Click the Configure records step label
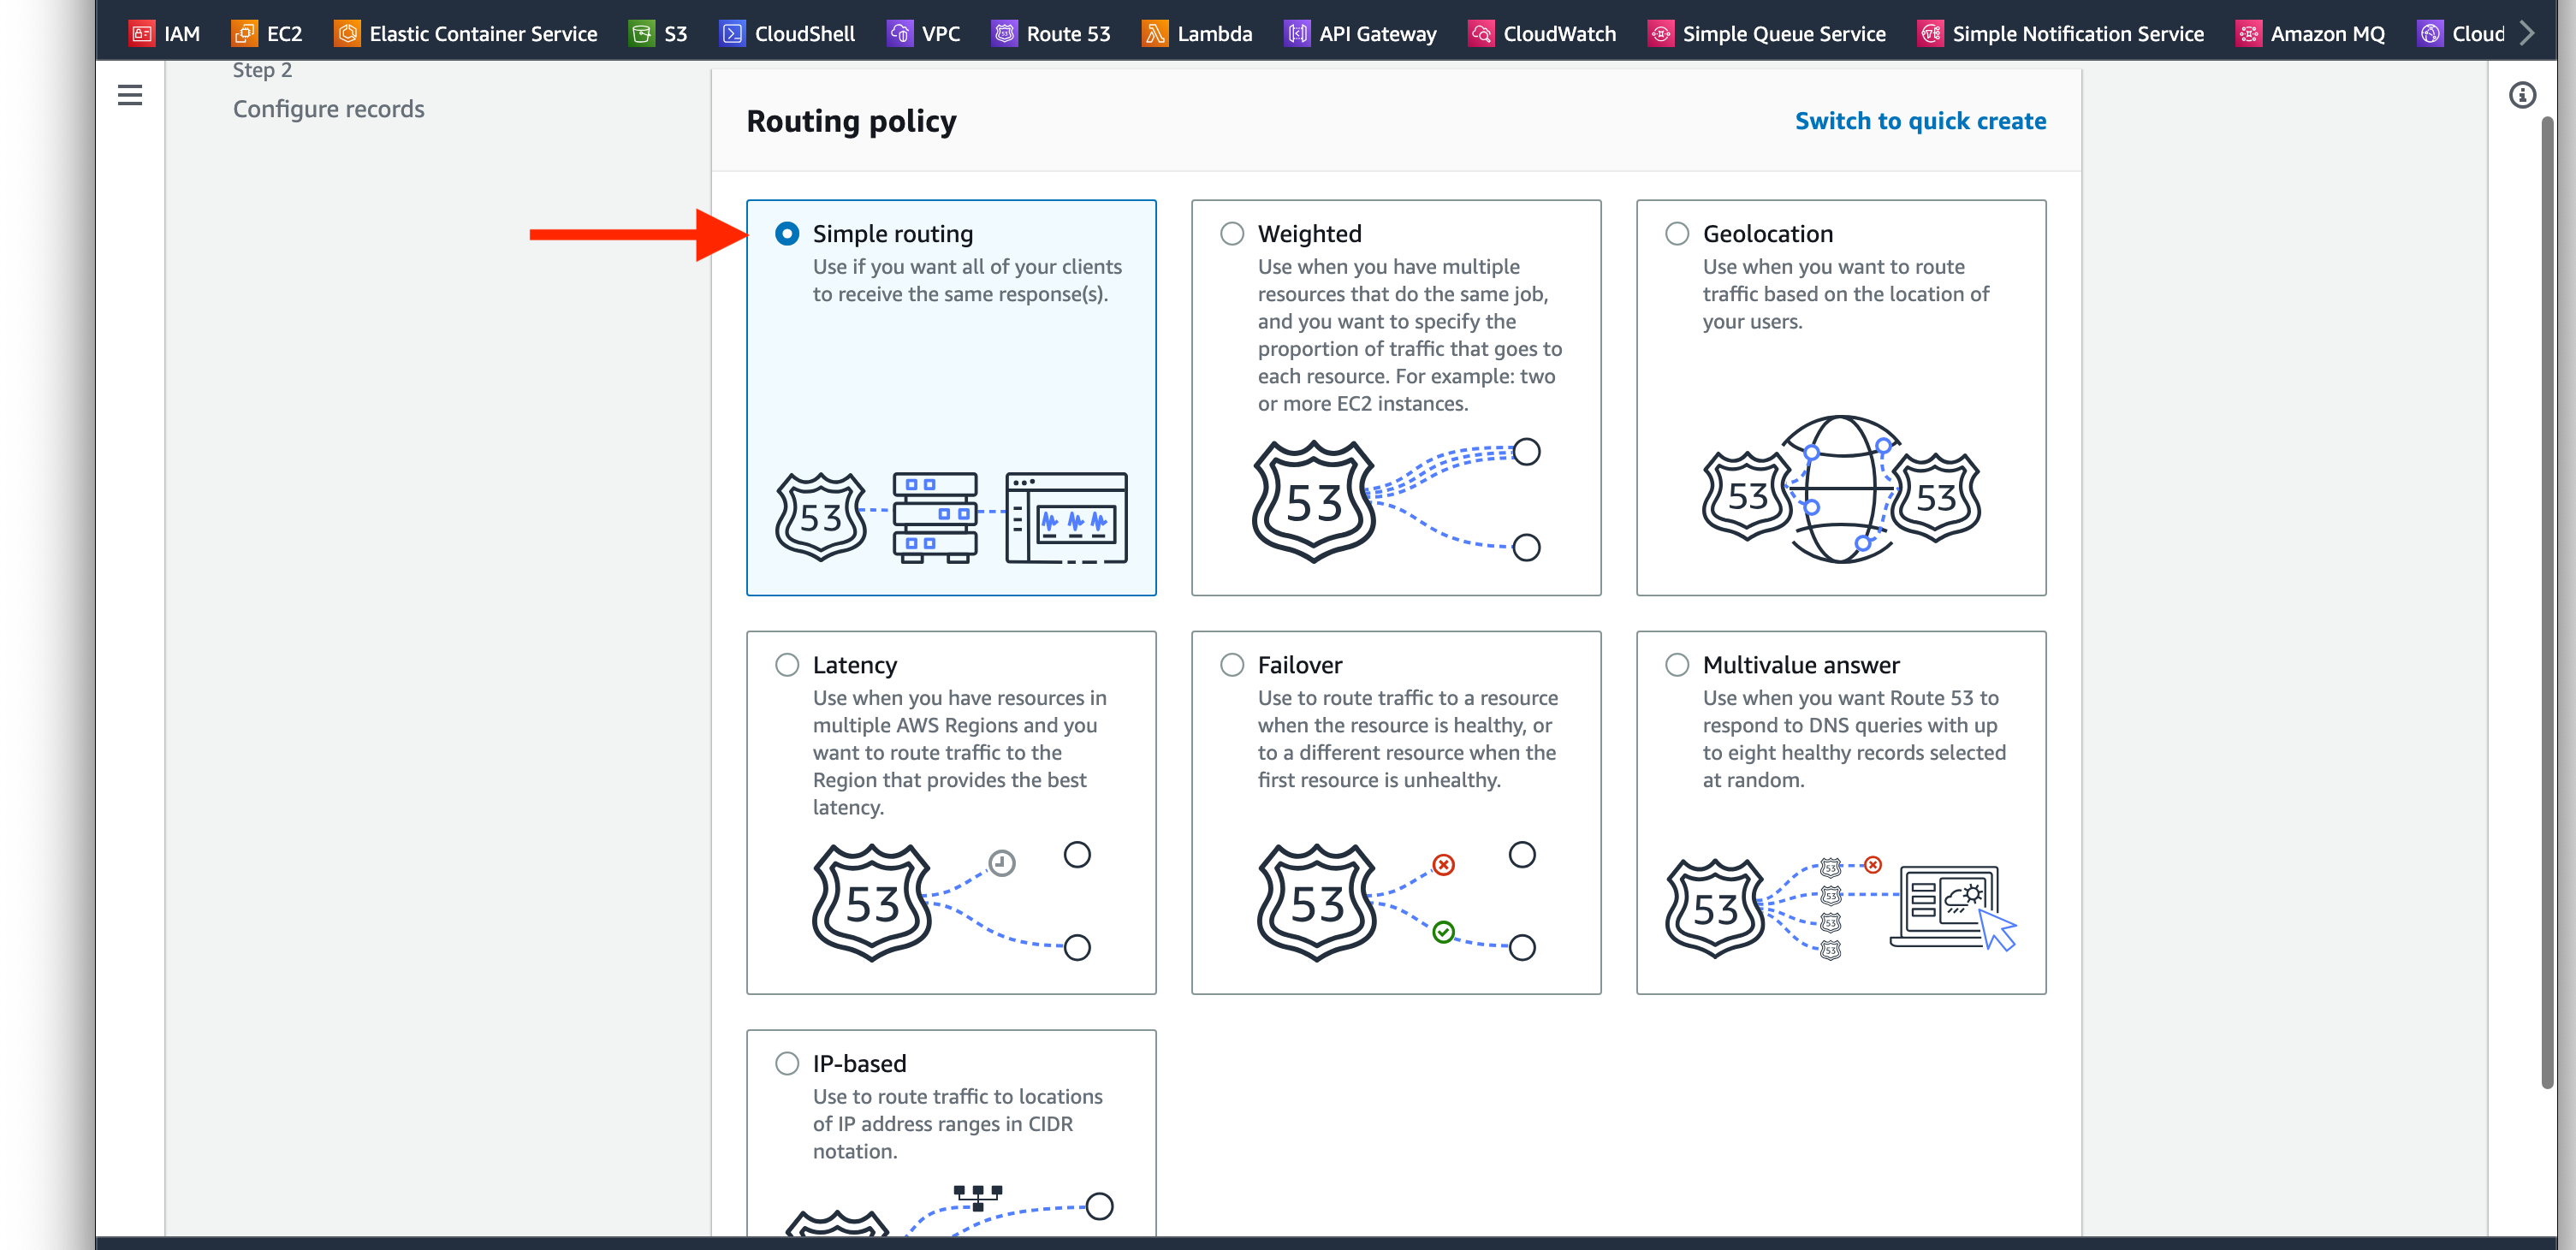 click(x=329, y=109)
